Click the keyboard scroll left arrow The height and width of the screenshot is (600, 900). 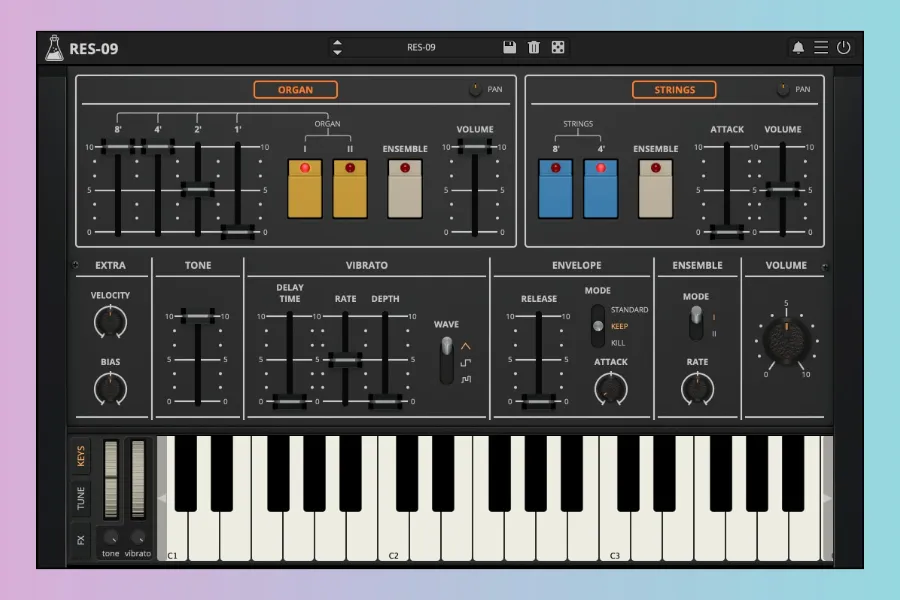click(x=162, y=498)
